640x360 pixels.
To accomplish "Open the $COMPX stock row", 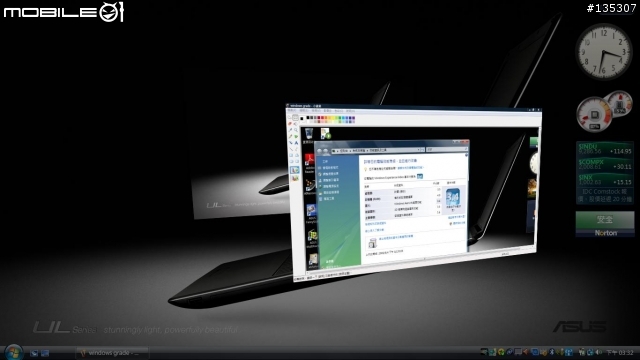I will point(605,164).
